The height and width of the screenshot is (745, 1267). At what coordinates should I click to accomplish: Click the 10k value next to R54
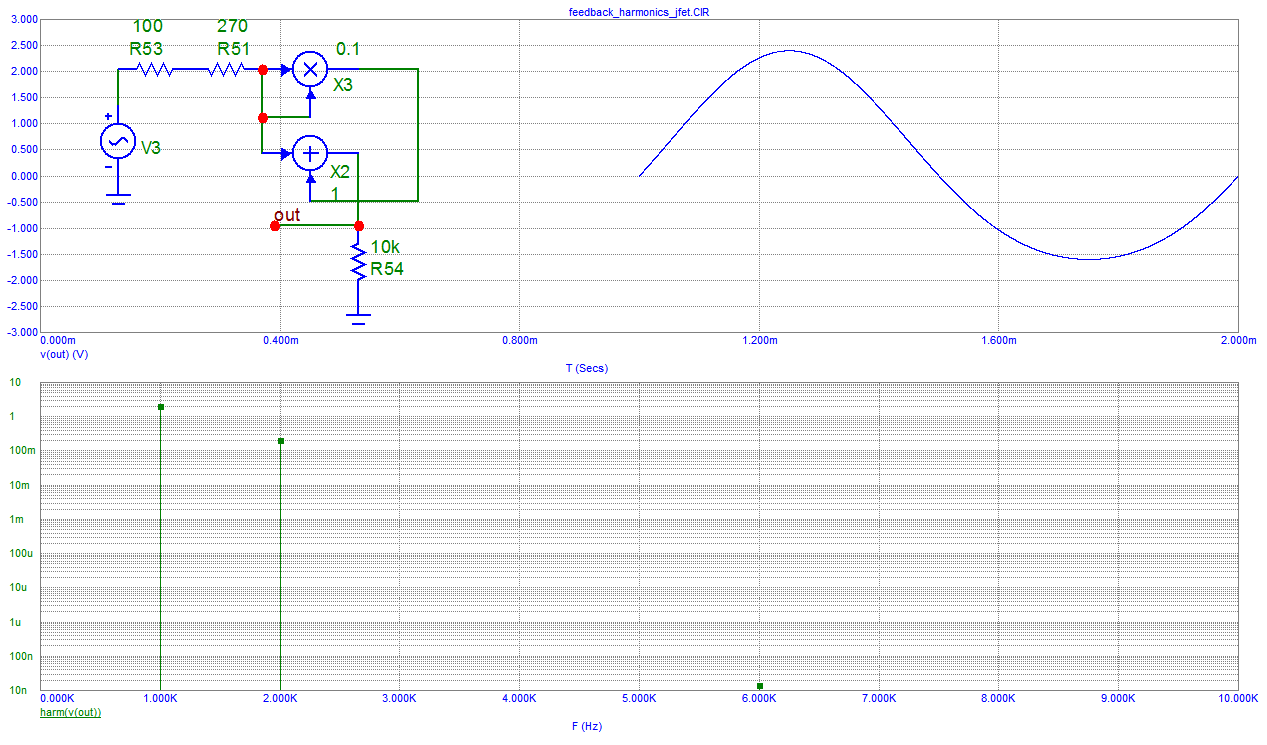click(x=386, y=247)
